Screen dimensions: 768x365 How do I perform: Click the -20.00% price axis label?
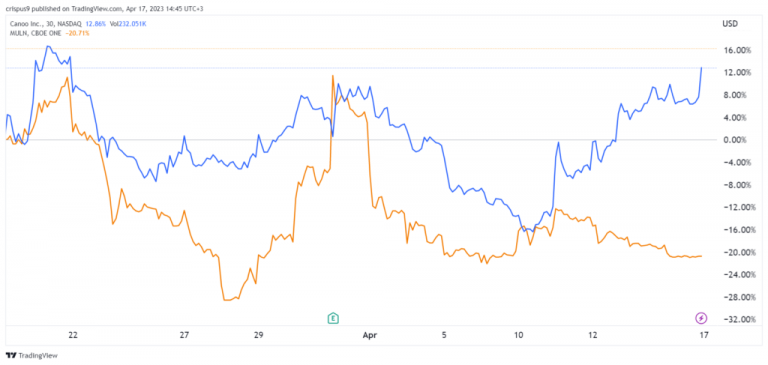(x=734, y=252)
